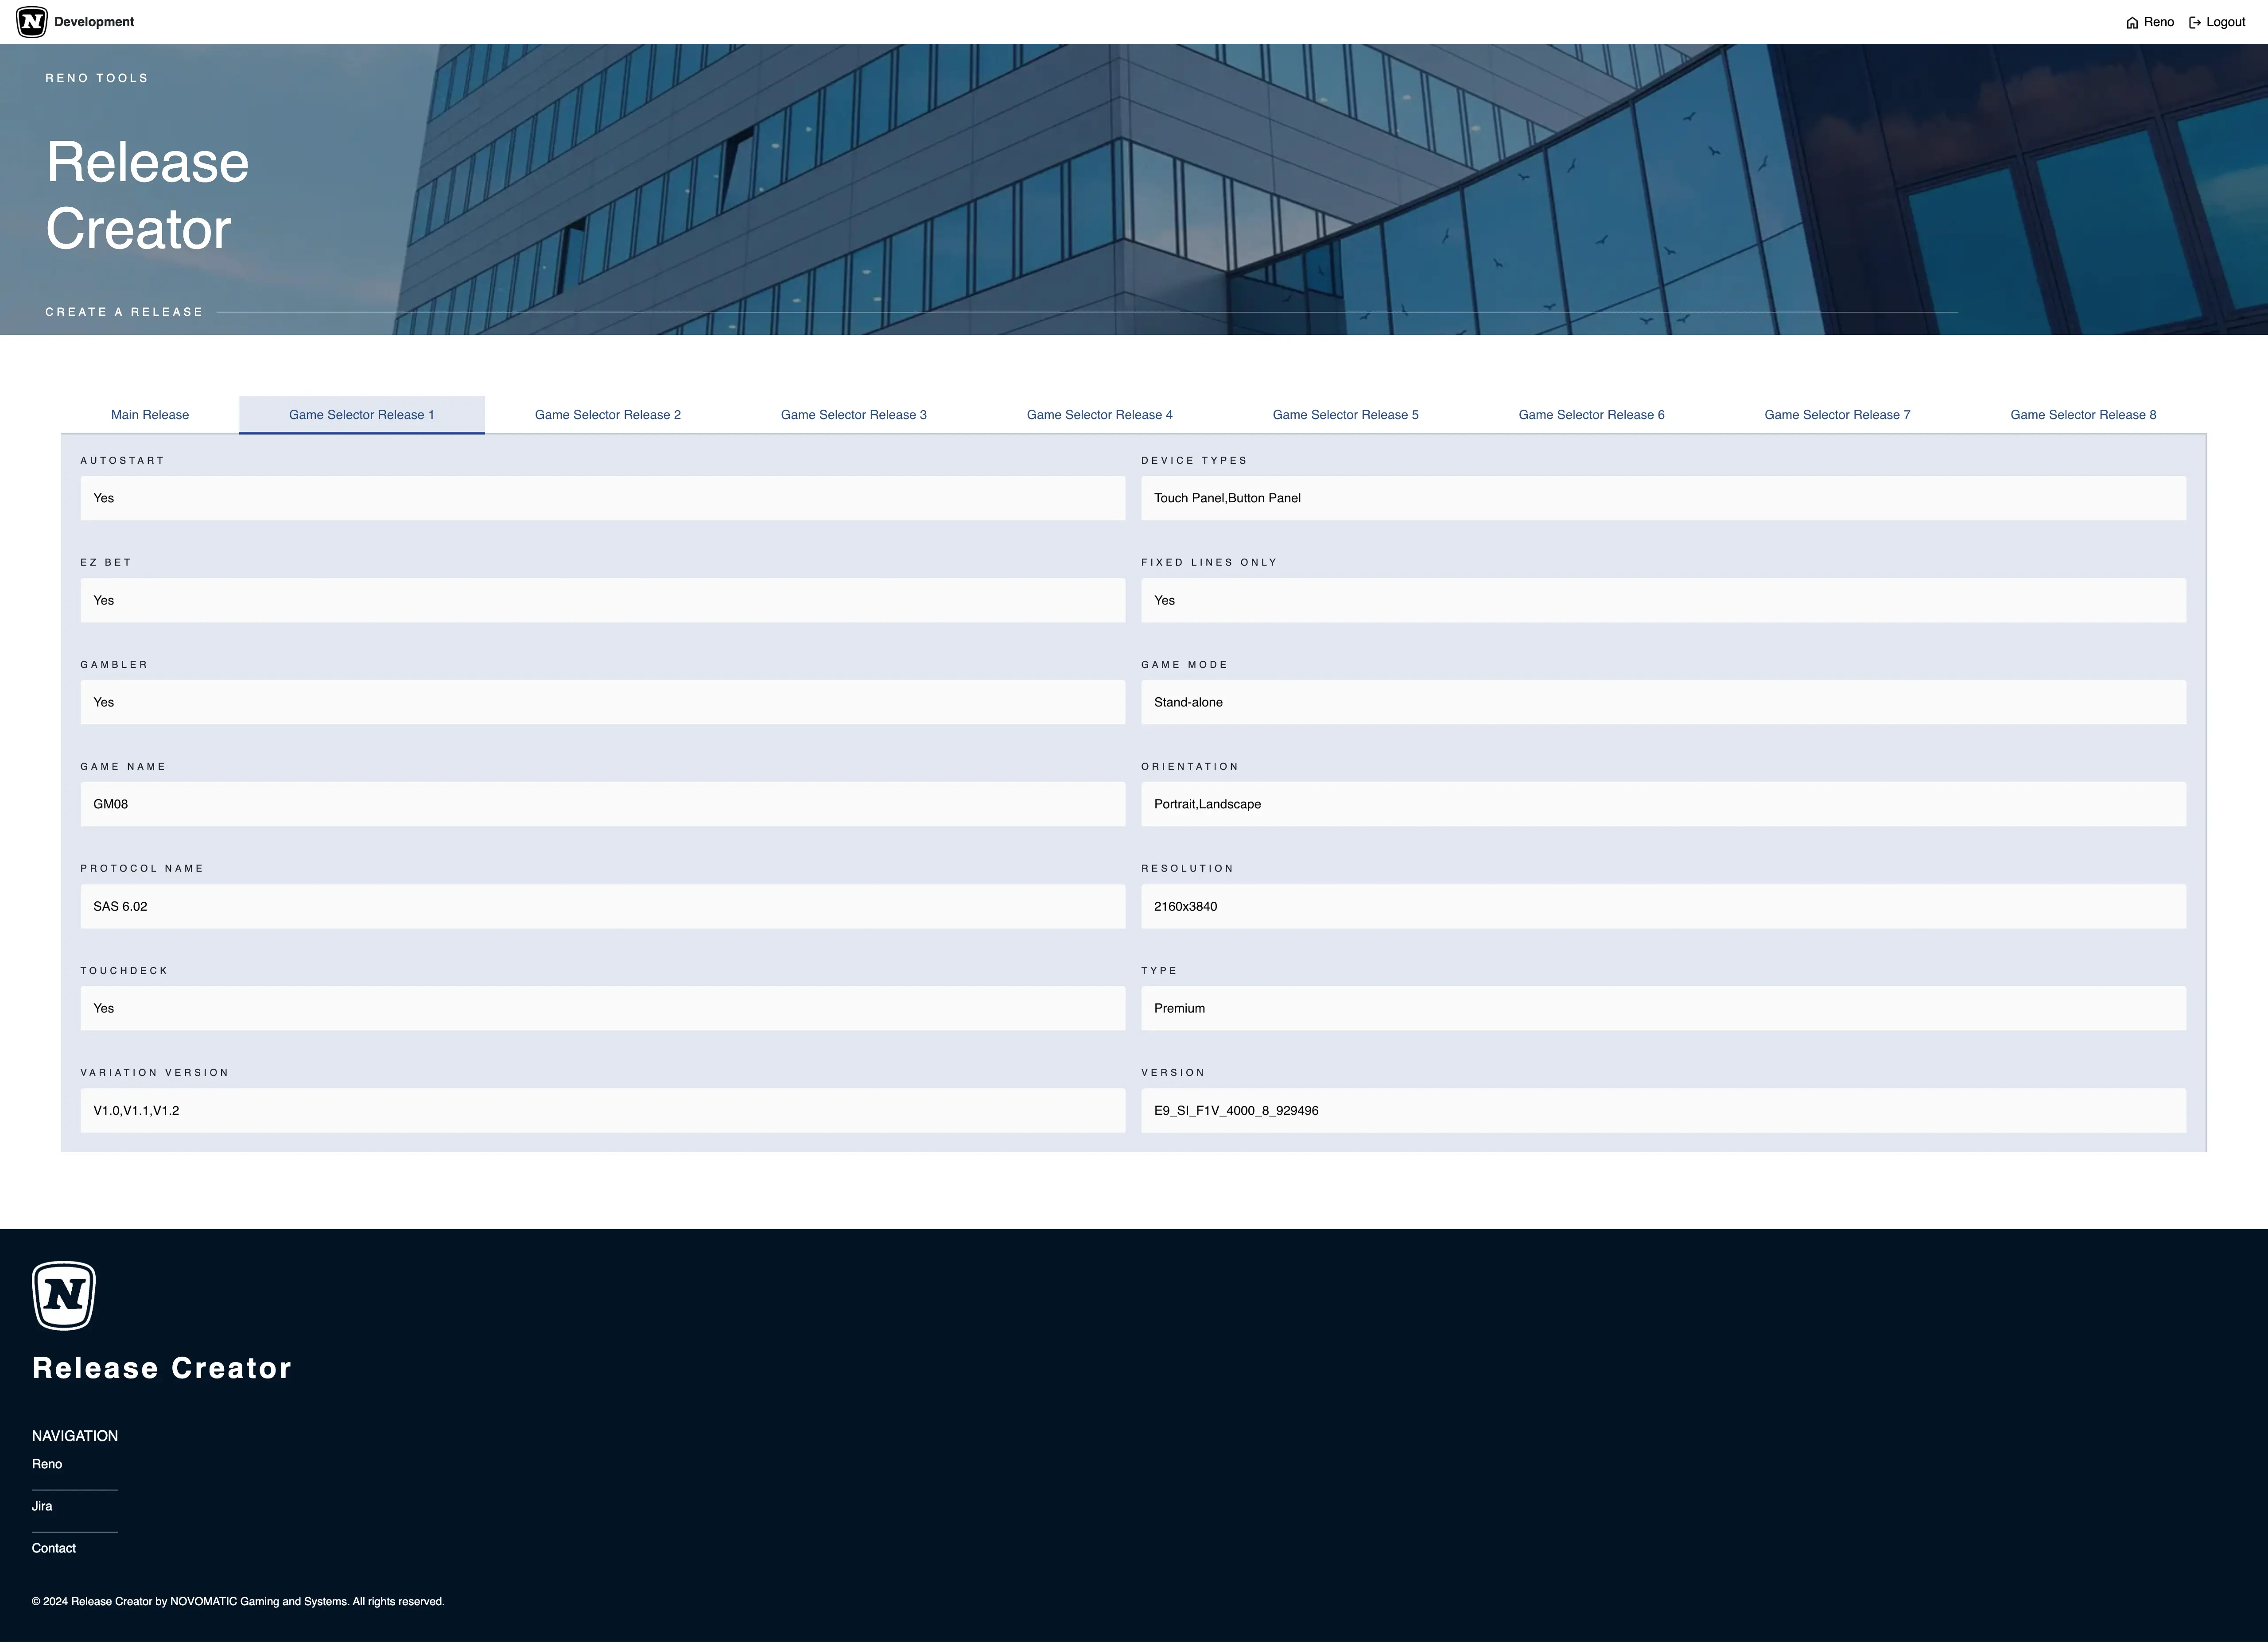
Task: Click the Contact footer link
Action: (54, 1548)
